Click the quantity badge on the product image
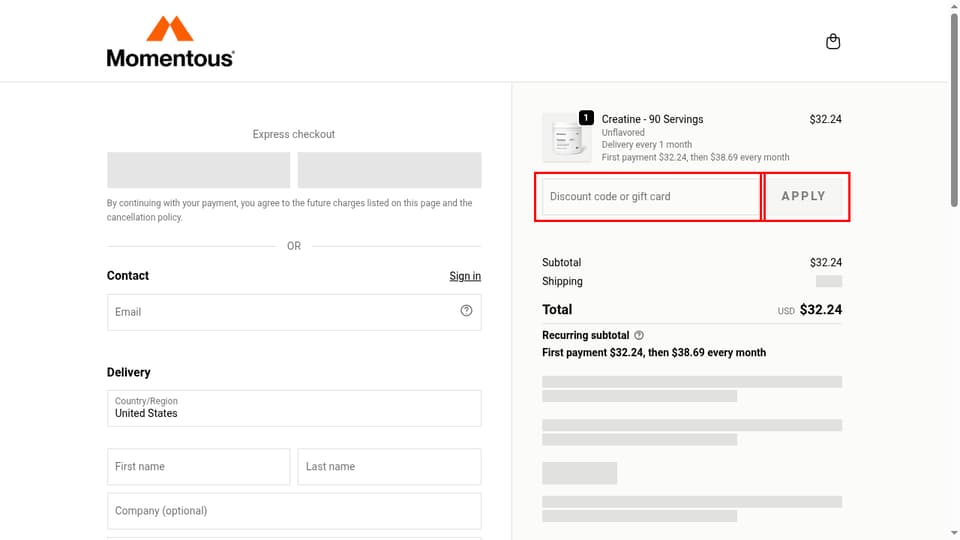Screen dimensions: 960x540 586,118
